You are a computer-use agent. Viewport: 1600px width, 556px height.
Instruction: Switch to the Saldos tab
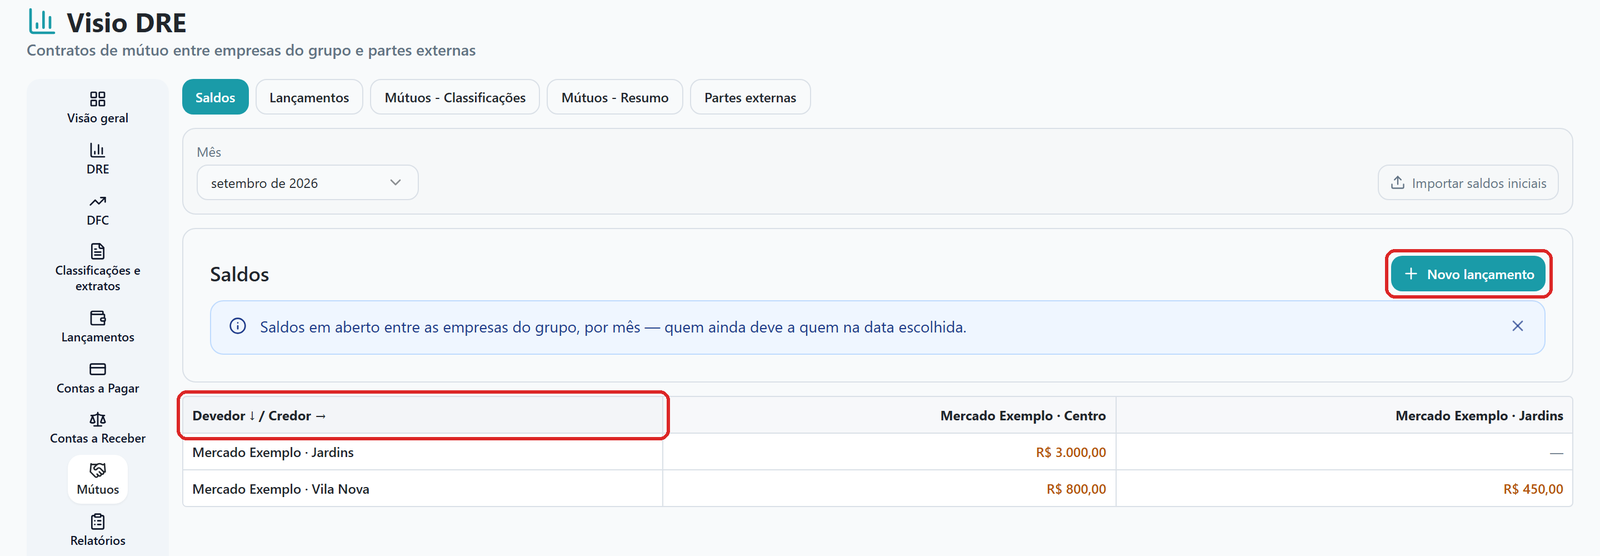tap(215, 97)
